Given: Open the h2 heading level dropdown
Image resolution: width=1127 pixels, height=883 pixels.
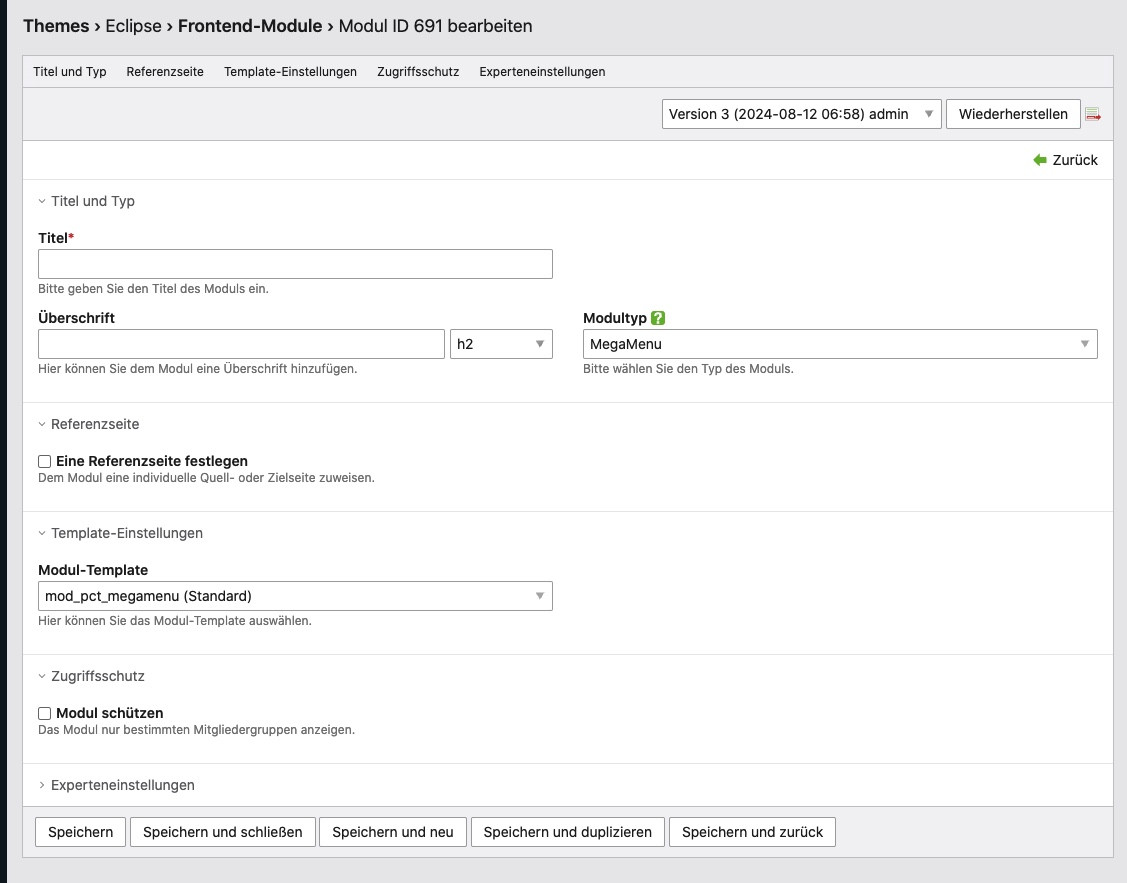Looking at the screenshot, I should [501, 344].
